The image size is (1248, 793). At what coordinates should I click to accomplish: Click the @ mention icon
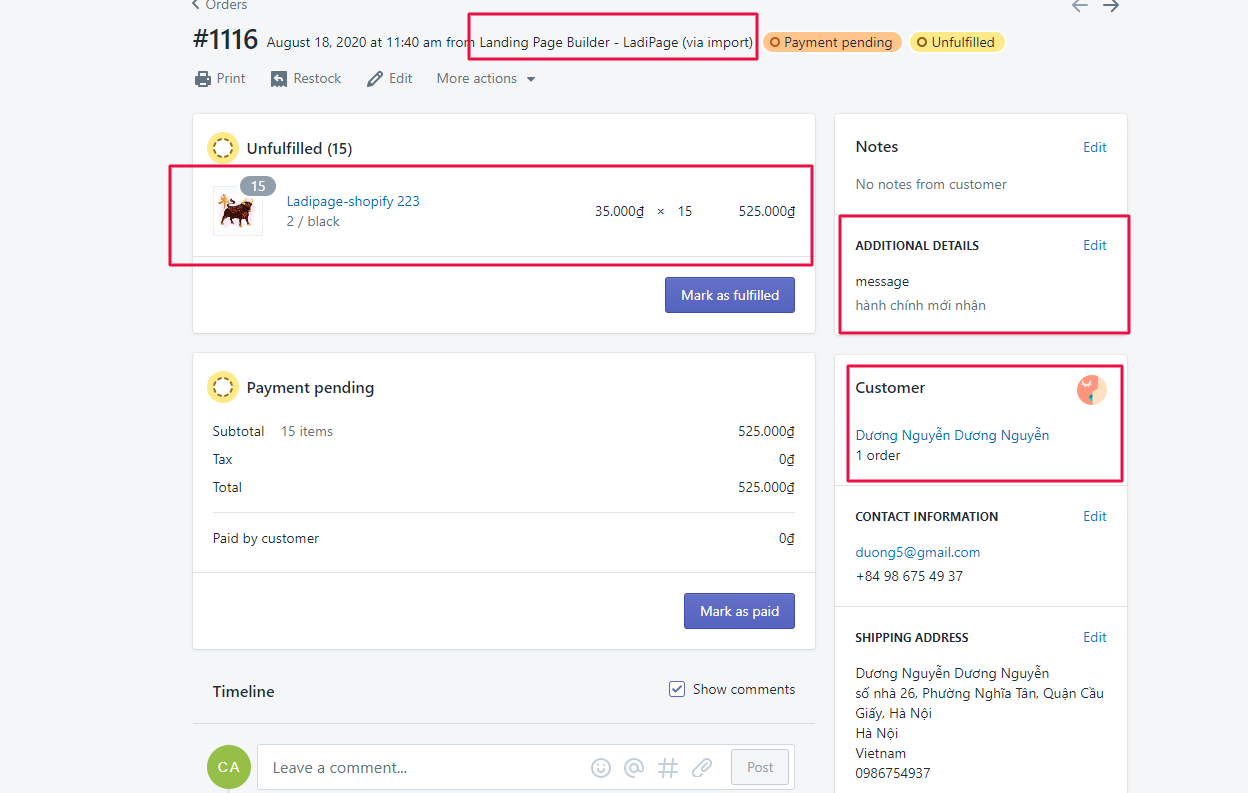click(x=634, y=768)
